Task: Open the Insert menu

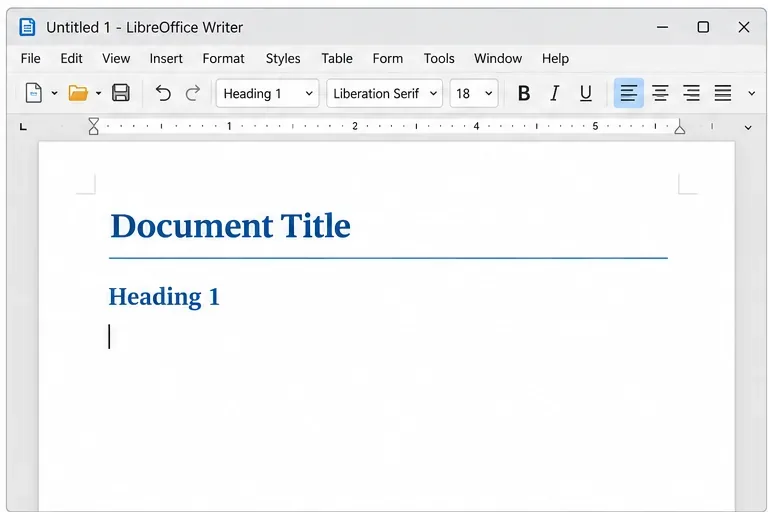Action: coord(166,58)
